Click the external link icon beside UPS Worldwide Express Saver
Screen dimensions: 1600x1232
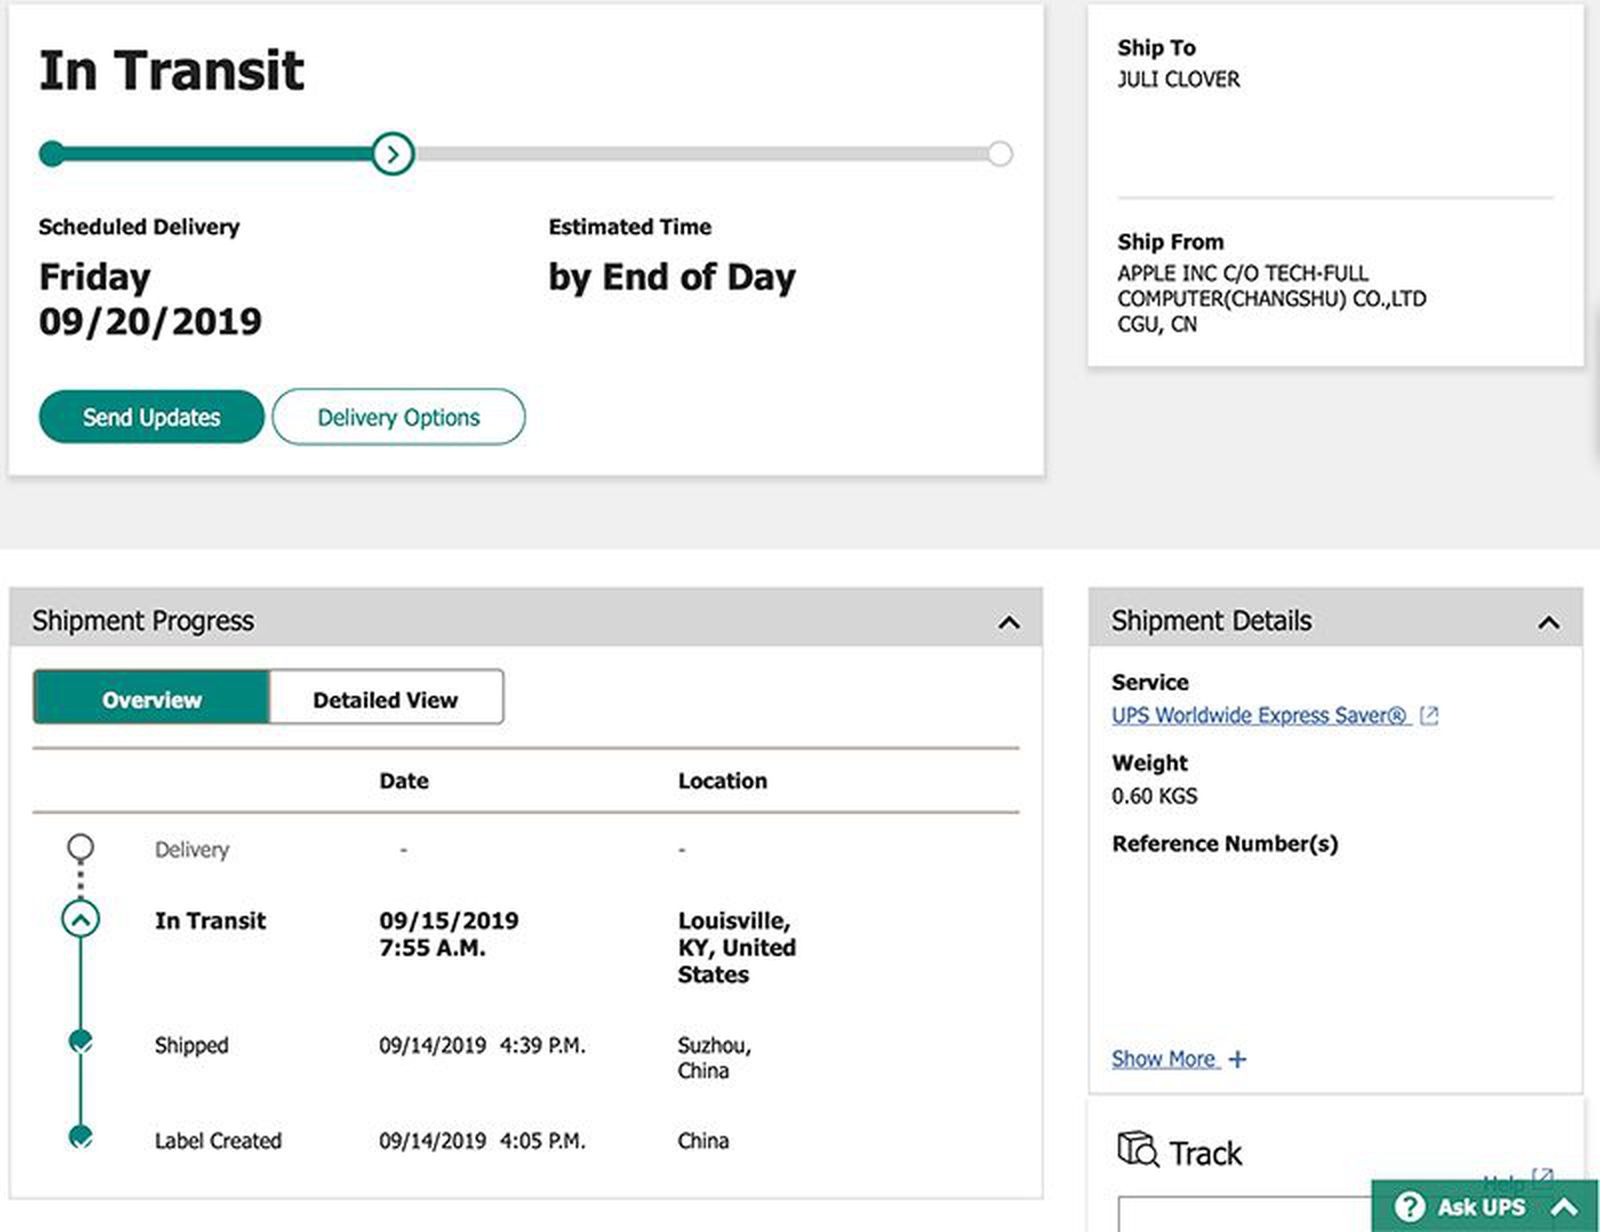1430,715
